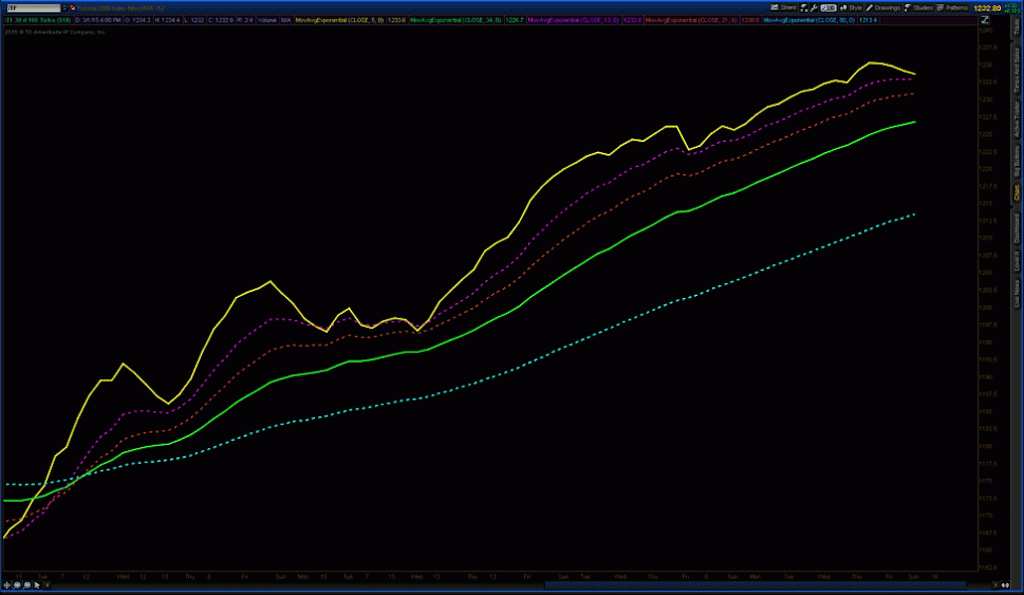Click the green MovAvgExponential (CLOSE, 34, 0) label
The image size is (1024, 595).
click(456, 20)
